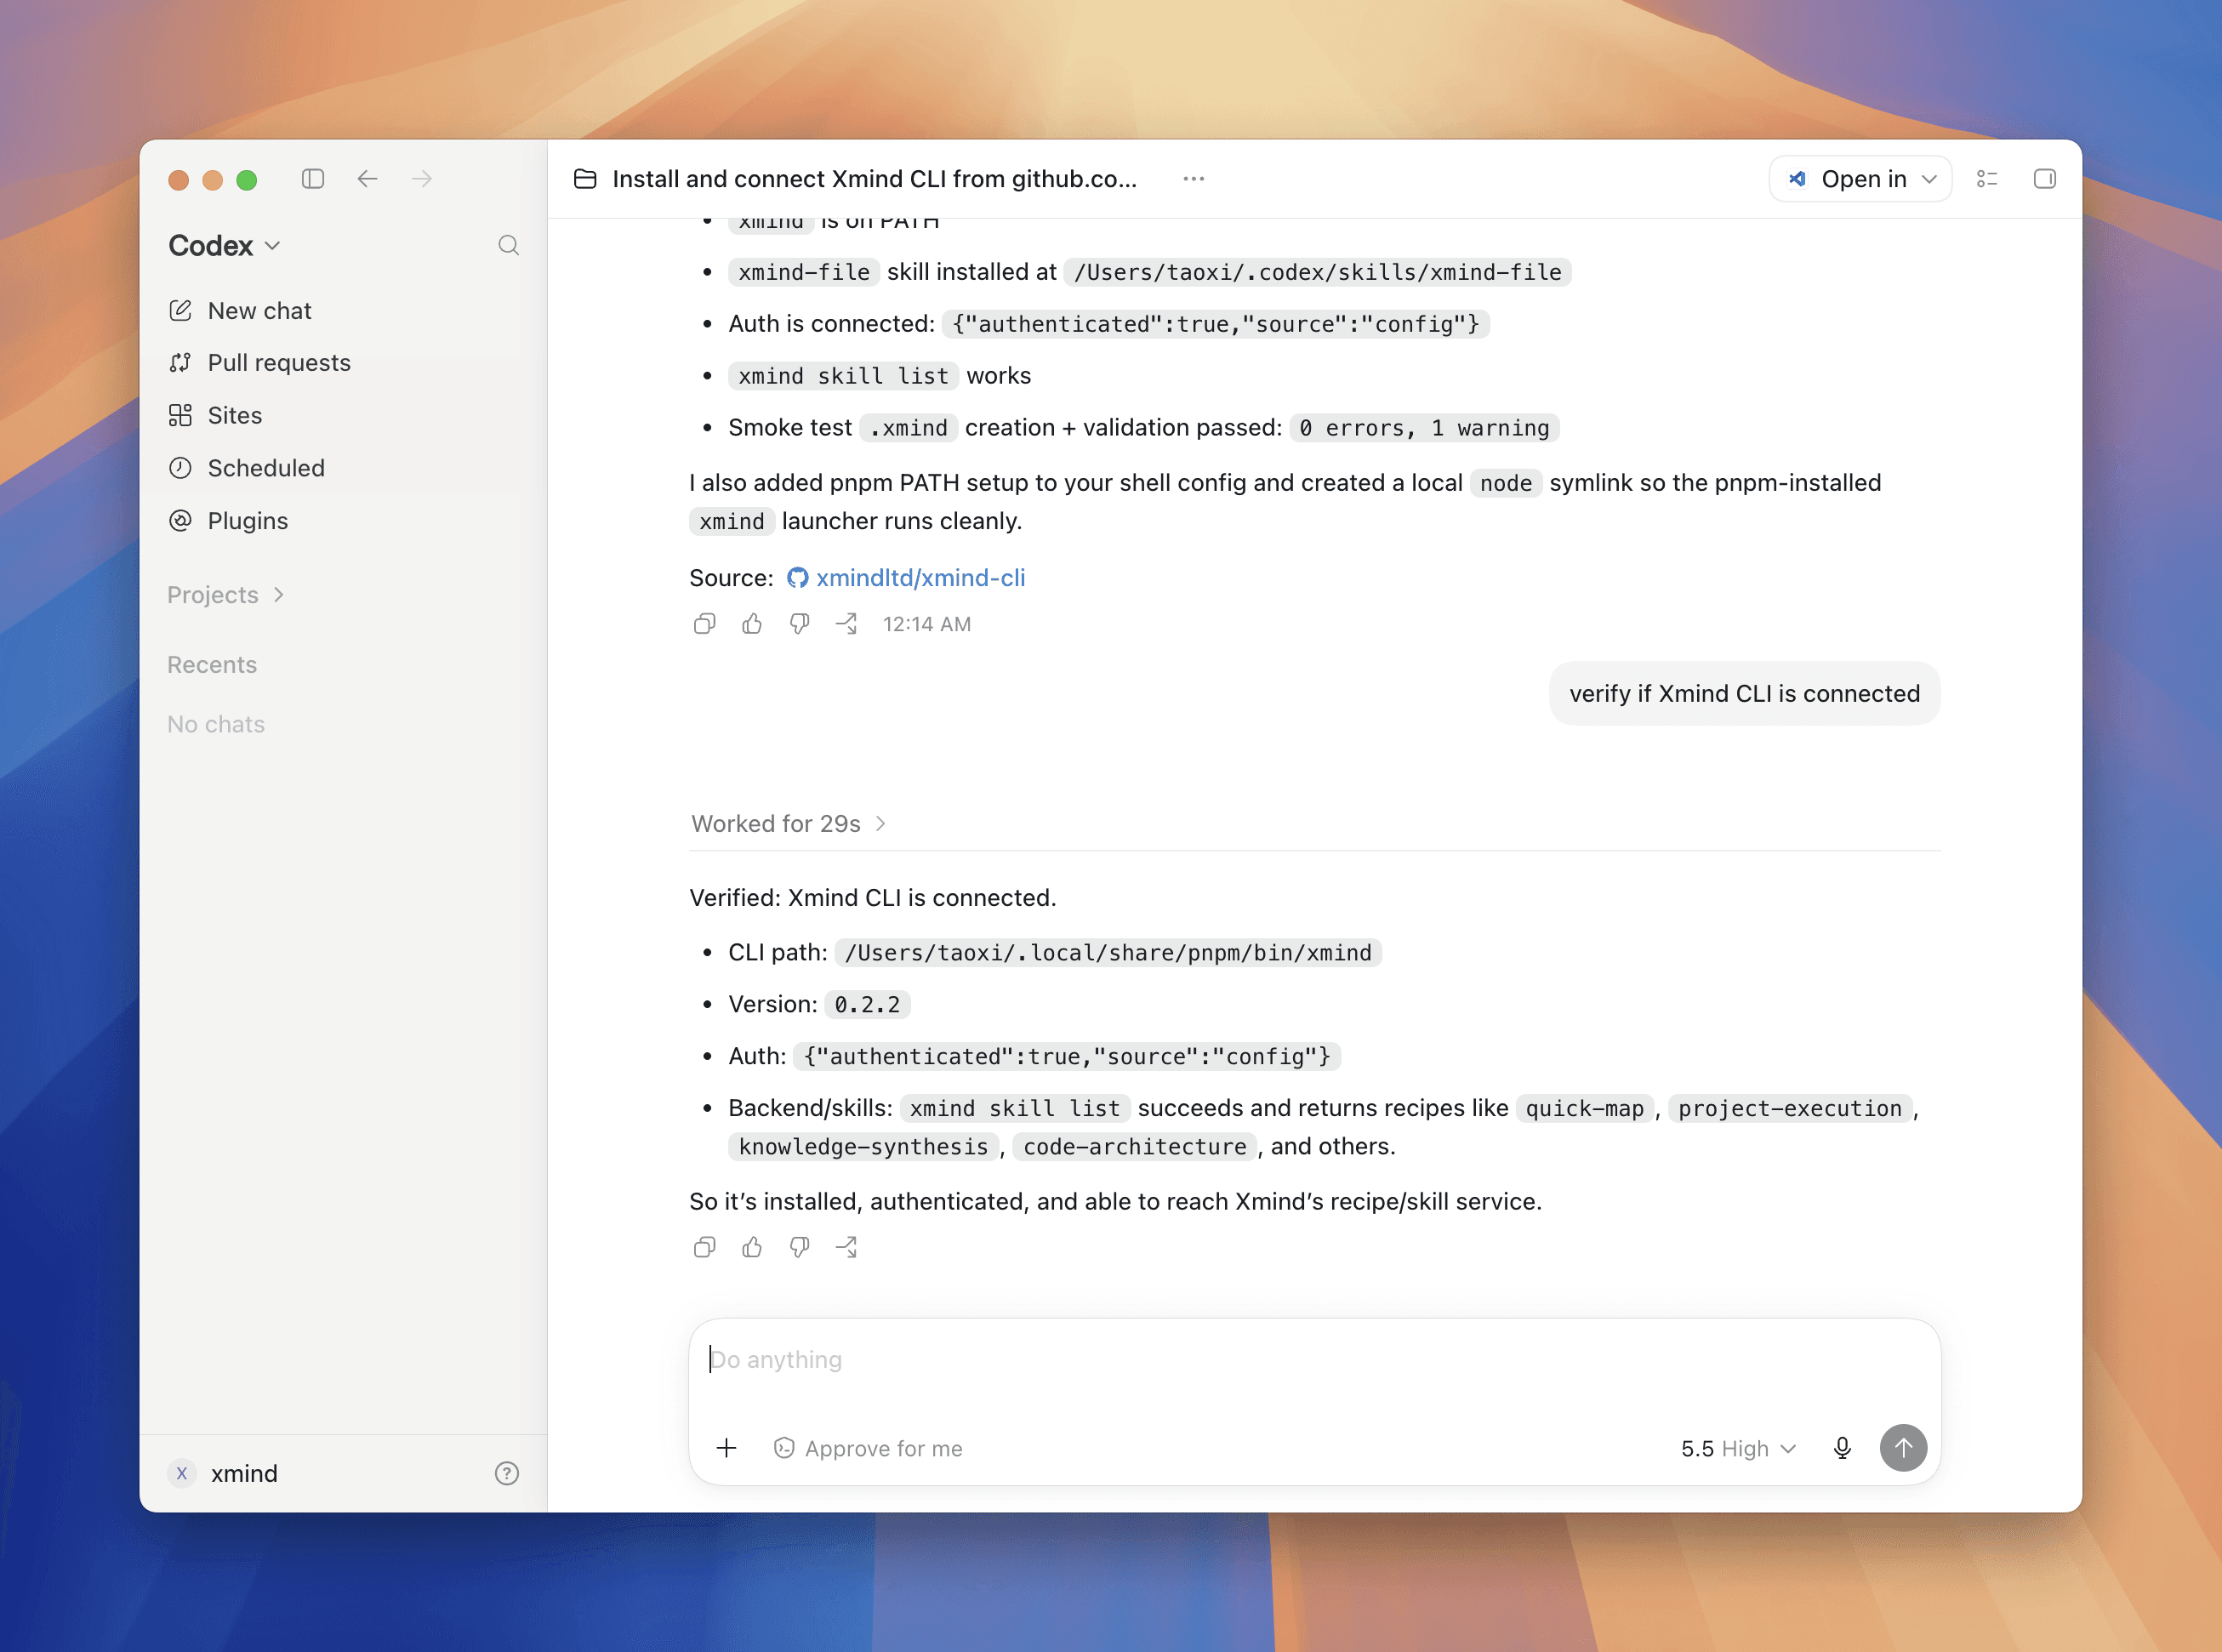
Task: Click the send arrow button
Action: pyautogui.click(x=1903, y=1448)
